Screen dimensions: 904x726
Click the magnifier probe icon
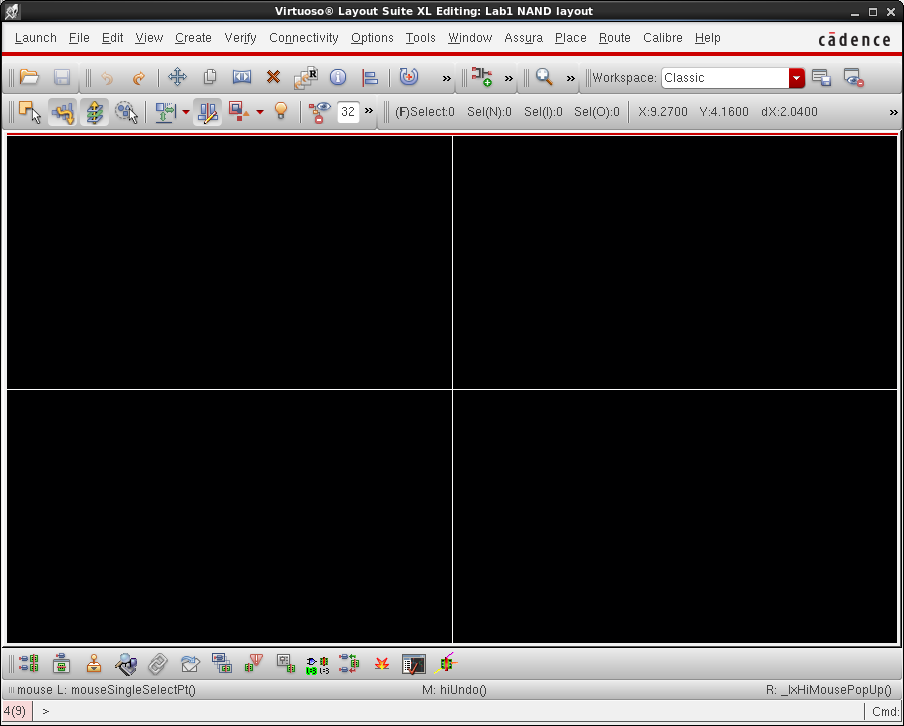coord(126,664)
